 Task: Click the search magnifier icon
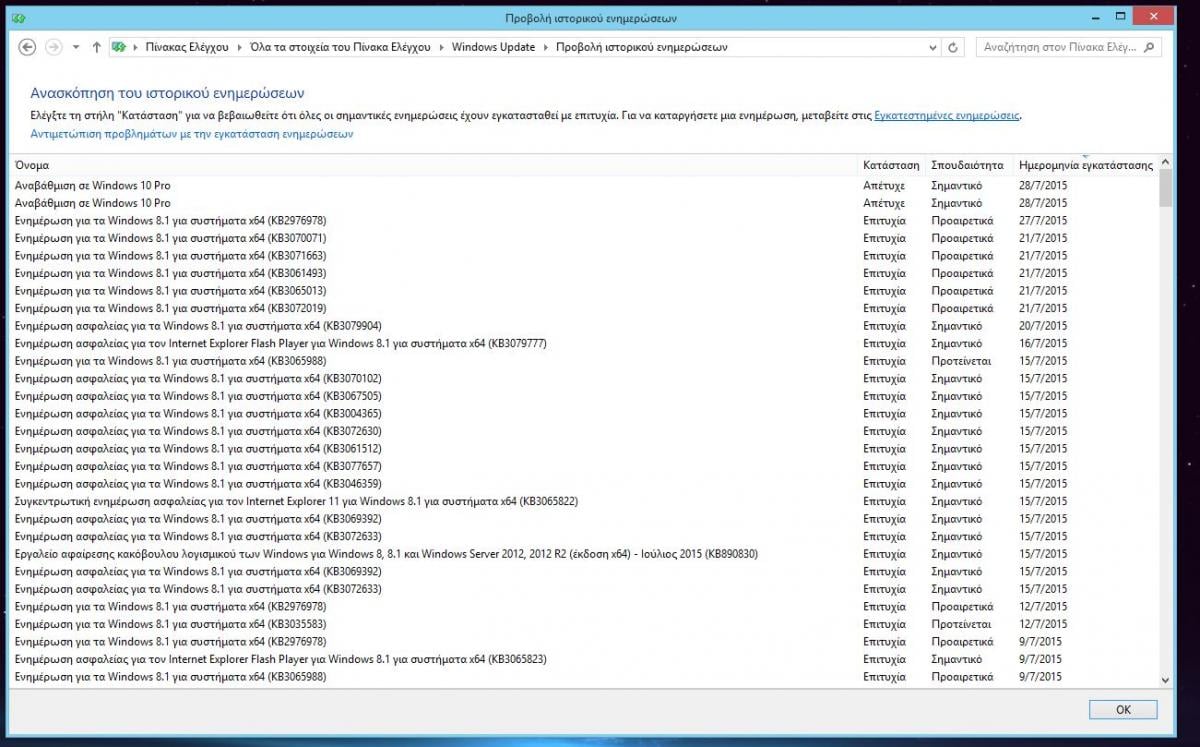(x=1149, y=47)
